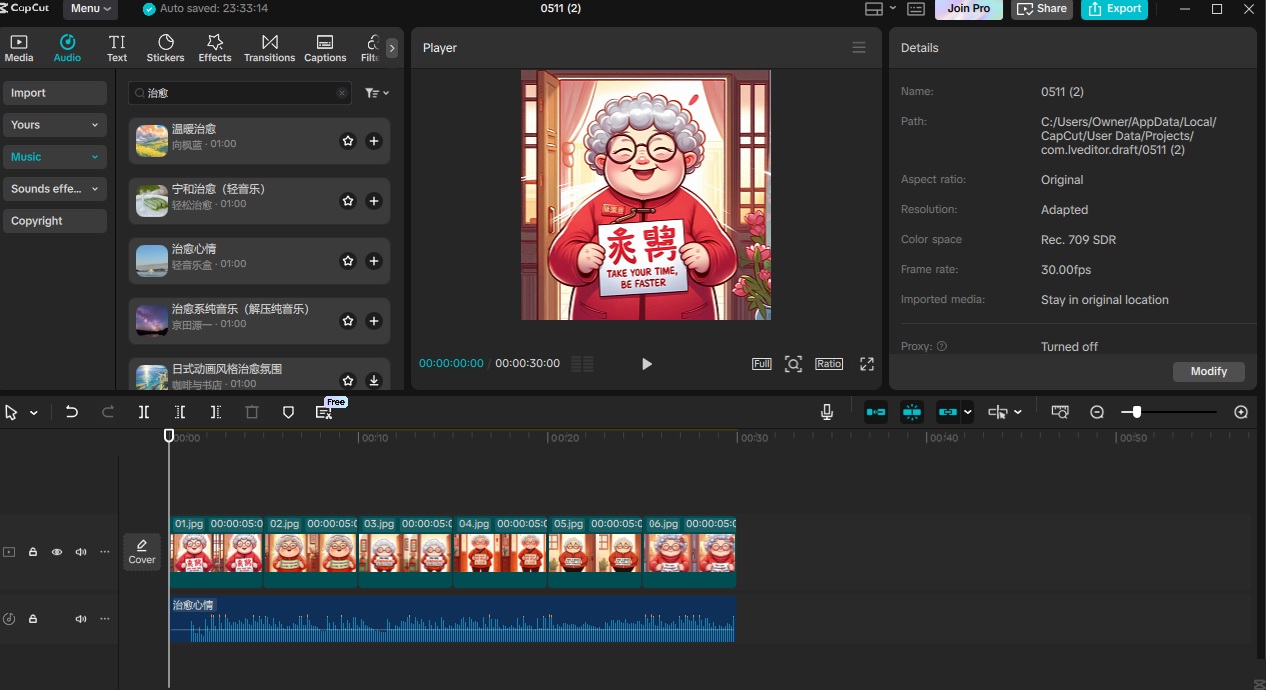Open more options for the audio track
The height and width of the screenshot is (690, 1266).
pos(105,619)
